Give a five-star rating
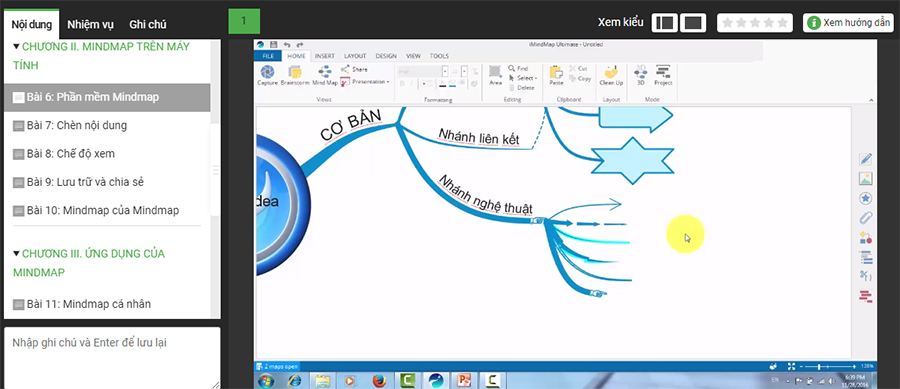Screen dimensions: 900x389 click(x=782, y=23)
